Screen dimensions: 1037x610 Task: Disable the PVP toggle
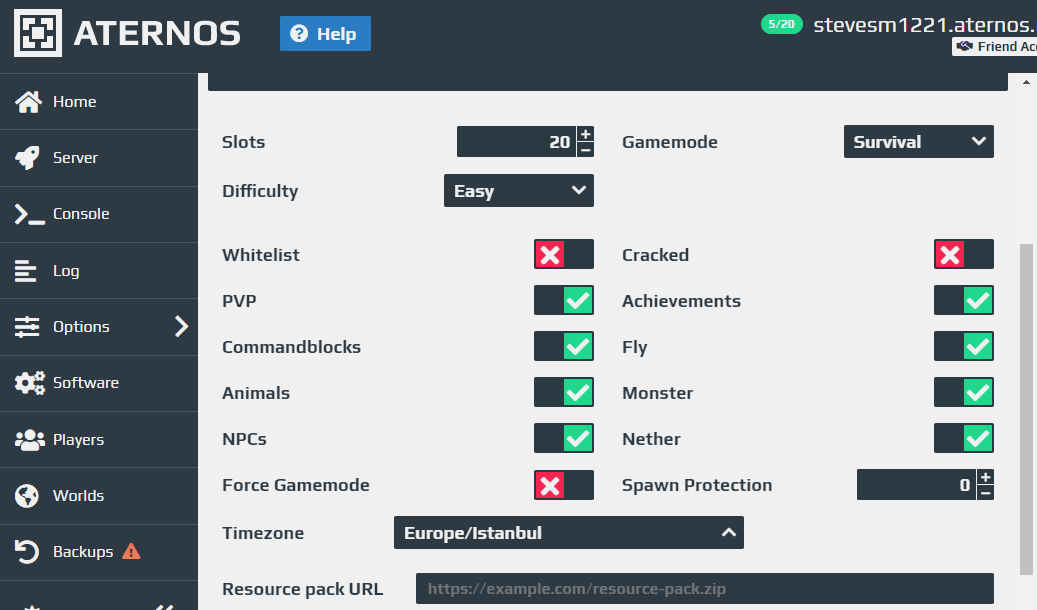click(563, 301)
